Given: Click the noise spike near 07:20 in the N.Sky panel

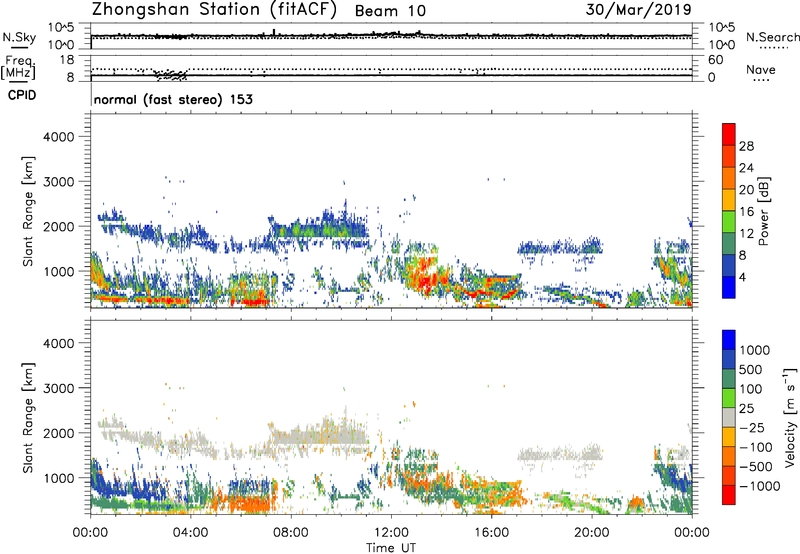Looking at the screenshot, I should (274, 32).
